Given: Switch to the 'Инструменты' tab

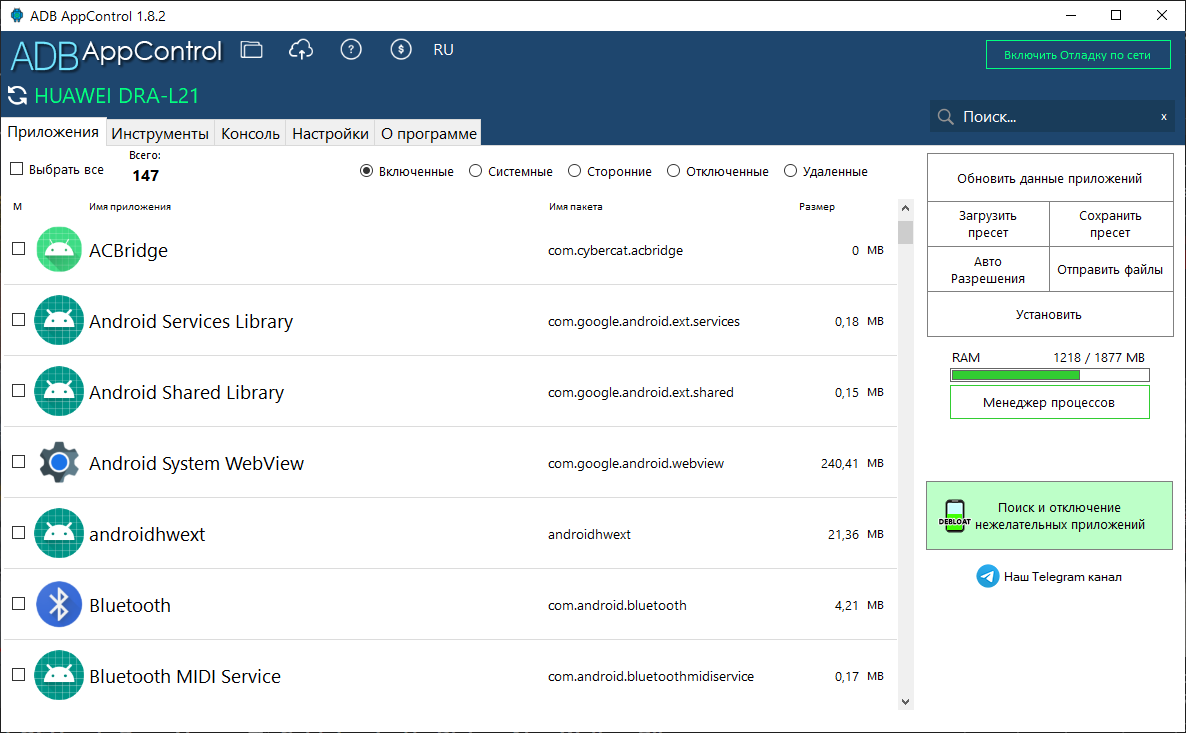Looking at the screenshot, I should coord(160,133).
